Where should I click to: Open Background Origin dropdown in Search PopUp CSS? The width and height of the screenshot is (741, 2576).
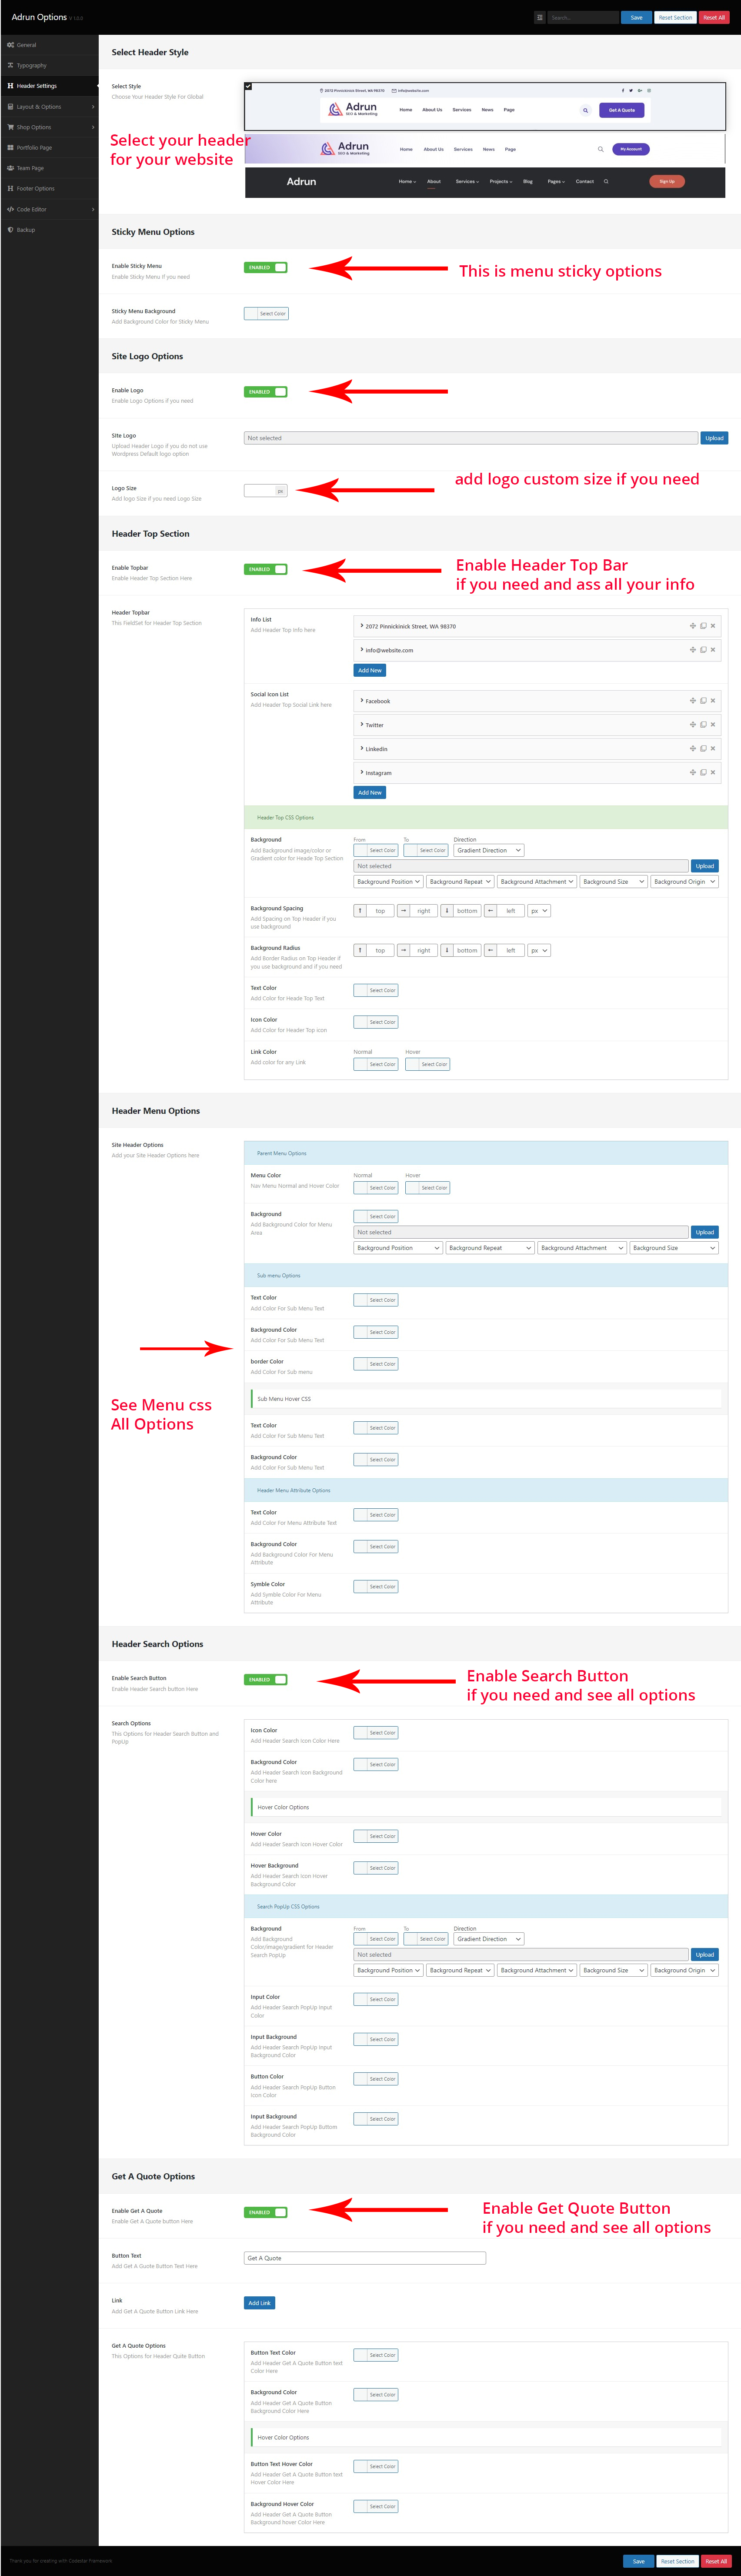click(x=684, y=1970)
